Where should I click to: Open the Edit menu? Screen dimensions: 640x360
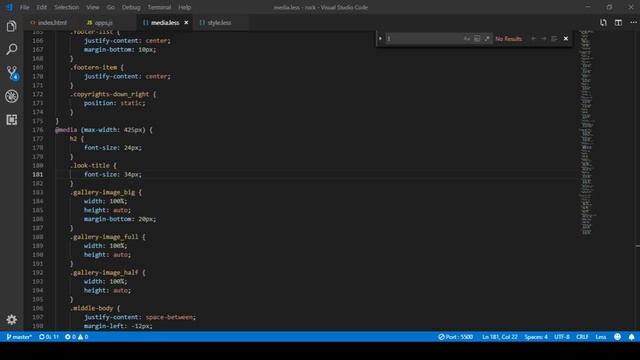41,7
